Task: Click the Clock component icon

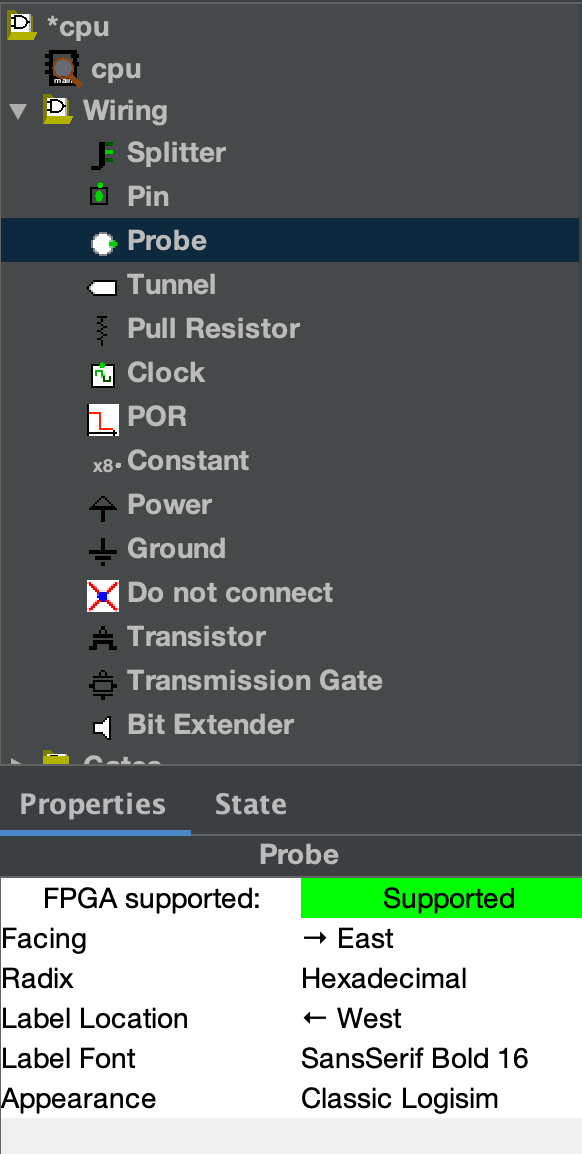Action: 100,372
